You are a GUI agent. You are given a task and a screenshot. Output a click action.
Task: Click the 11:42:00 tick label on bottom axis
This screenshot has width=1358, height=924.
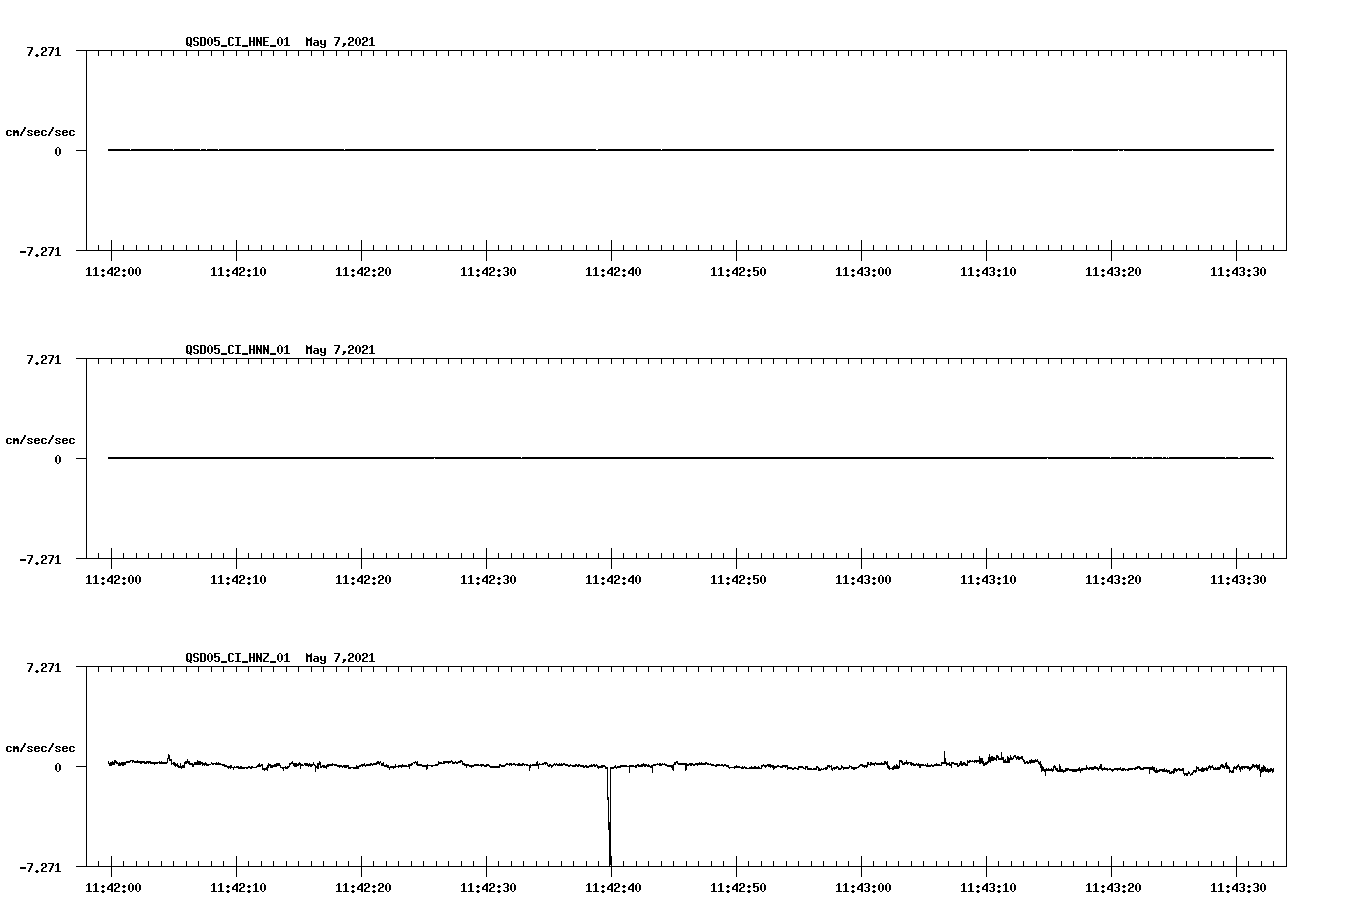click(113, 886)
